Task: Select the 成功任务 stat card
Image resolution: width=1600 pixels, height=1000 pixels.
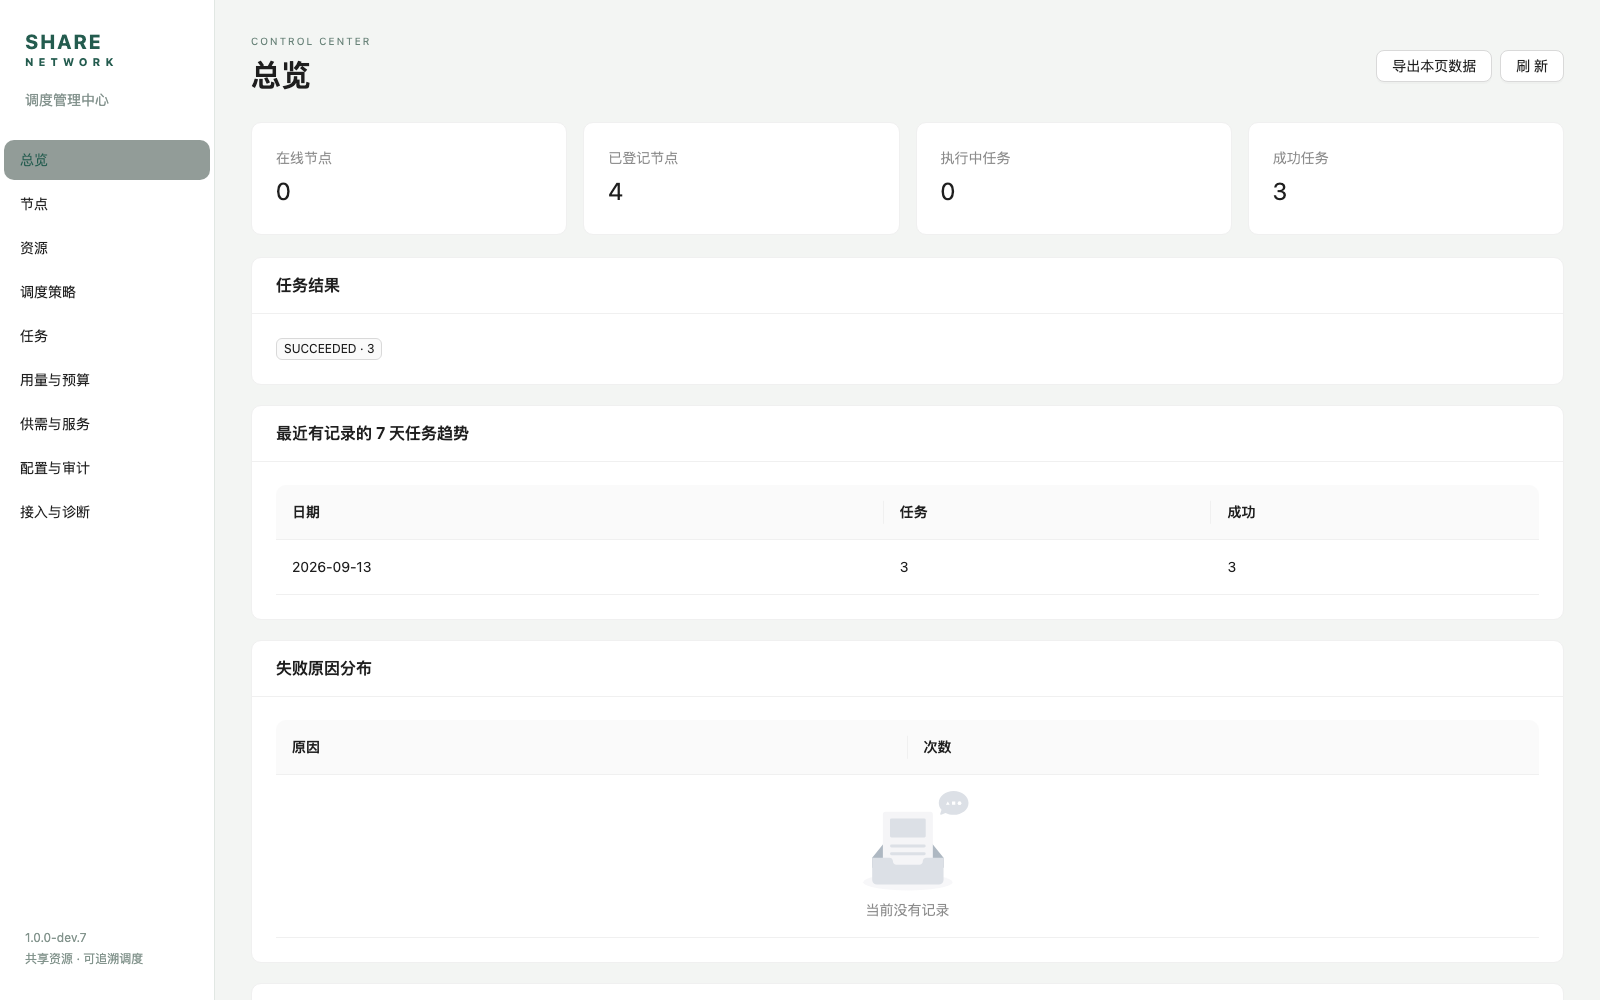Action: coord(1405,178)
